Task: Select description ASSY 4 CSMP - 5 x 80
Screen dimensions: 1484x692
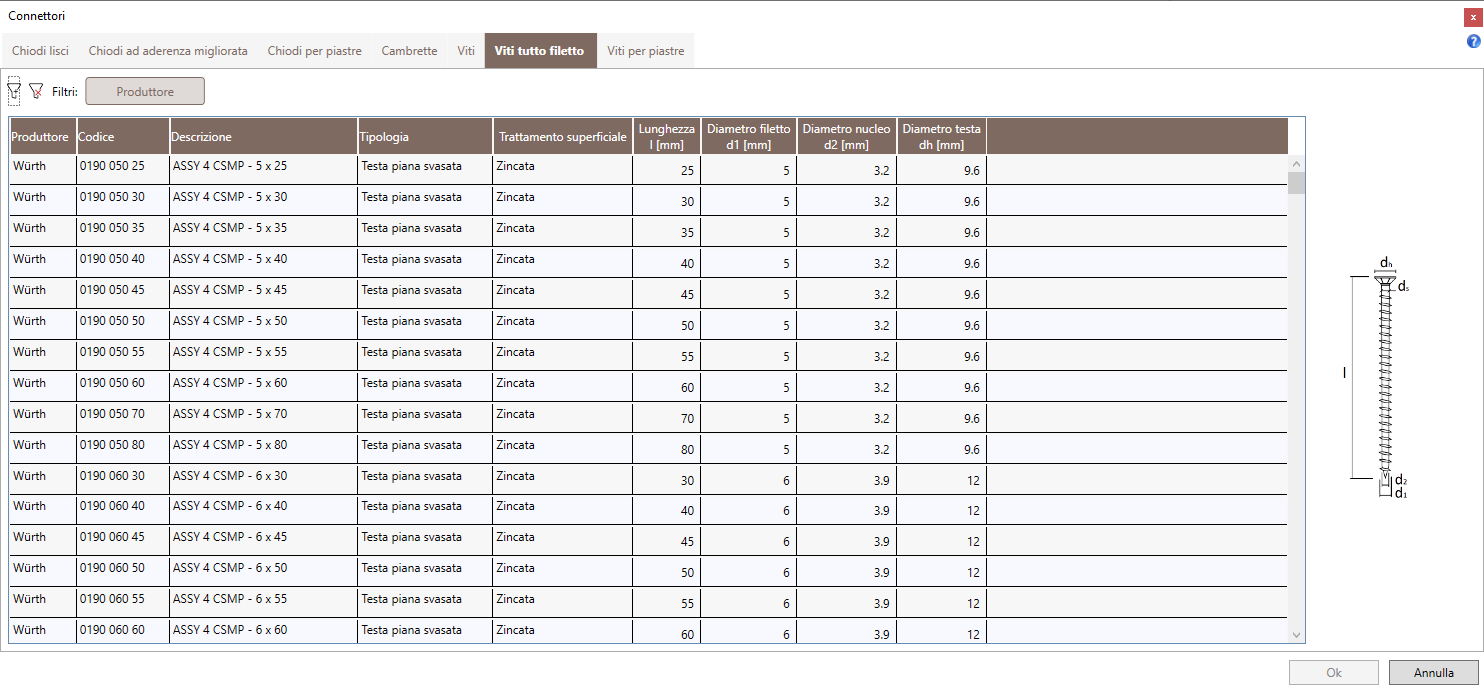Action: tap(264, 448)
